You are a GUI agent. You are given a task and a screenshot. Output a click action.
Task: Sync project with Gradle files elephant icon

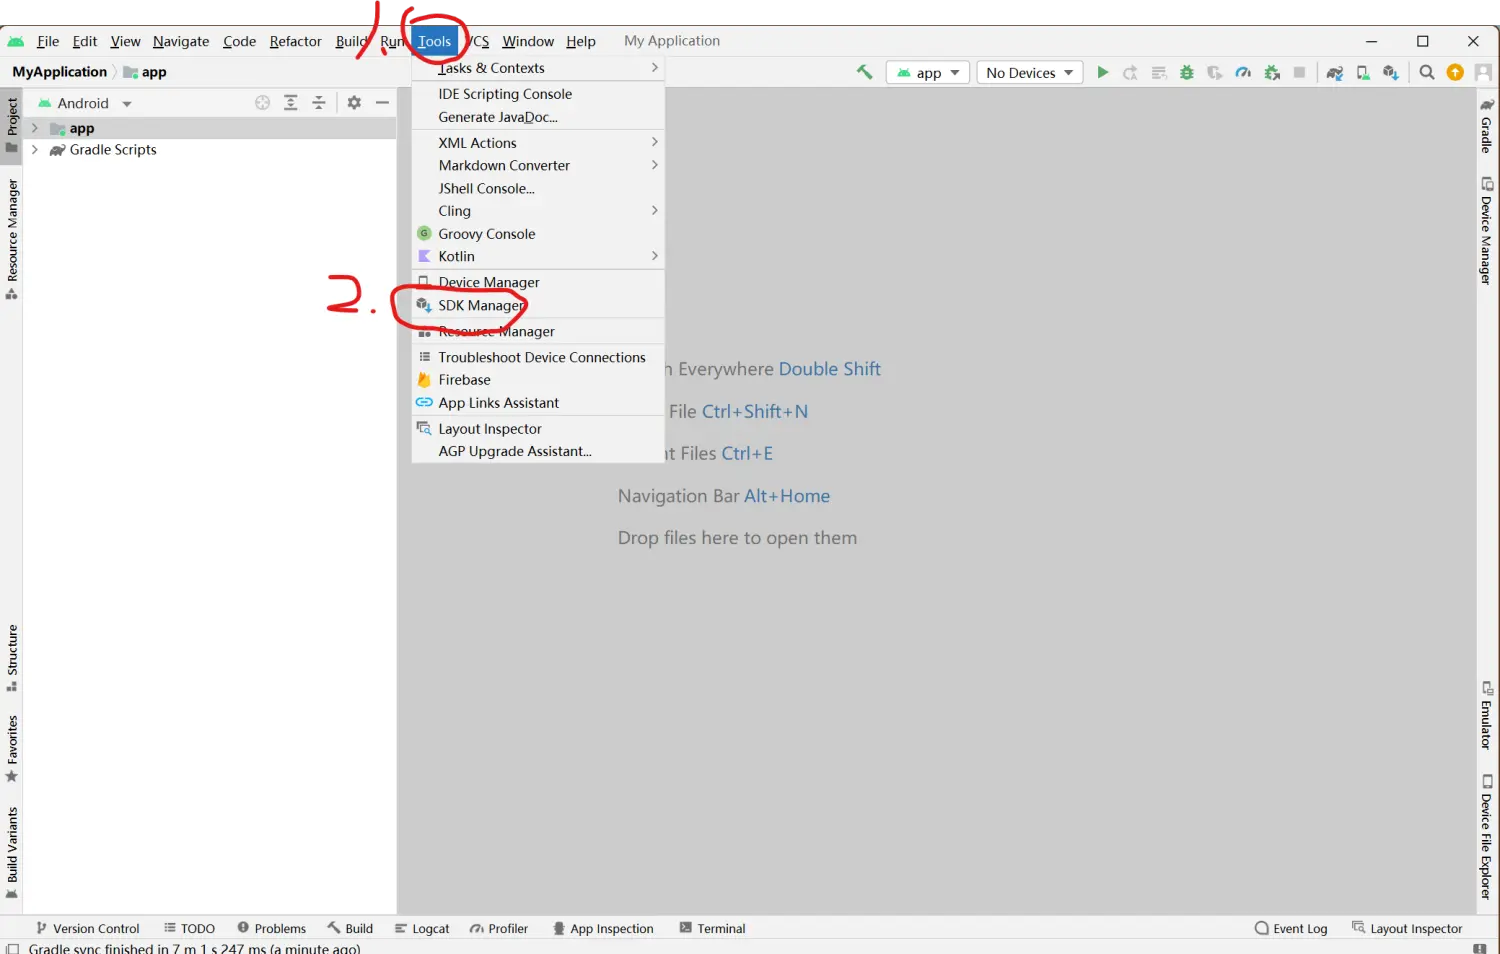(1334, 72)
